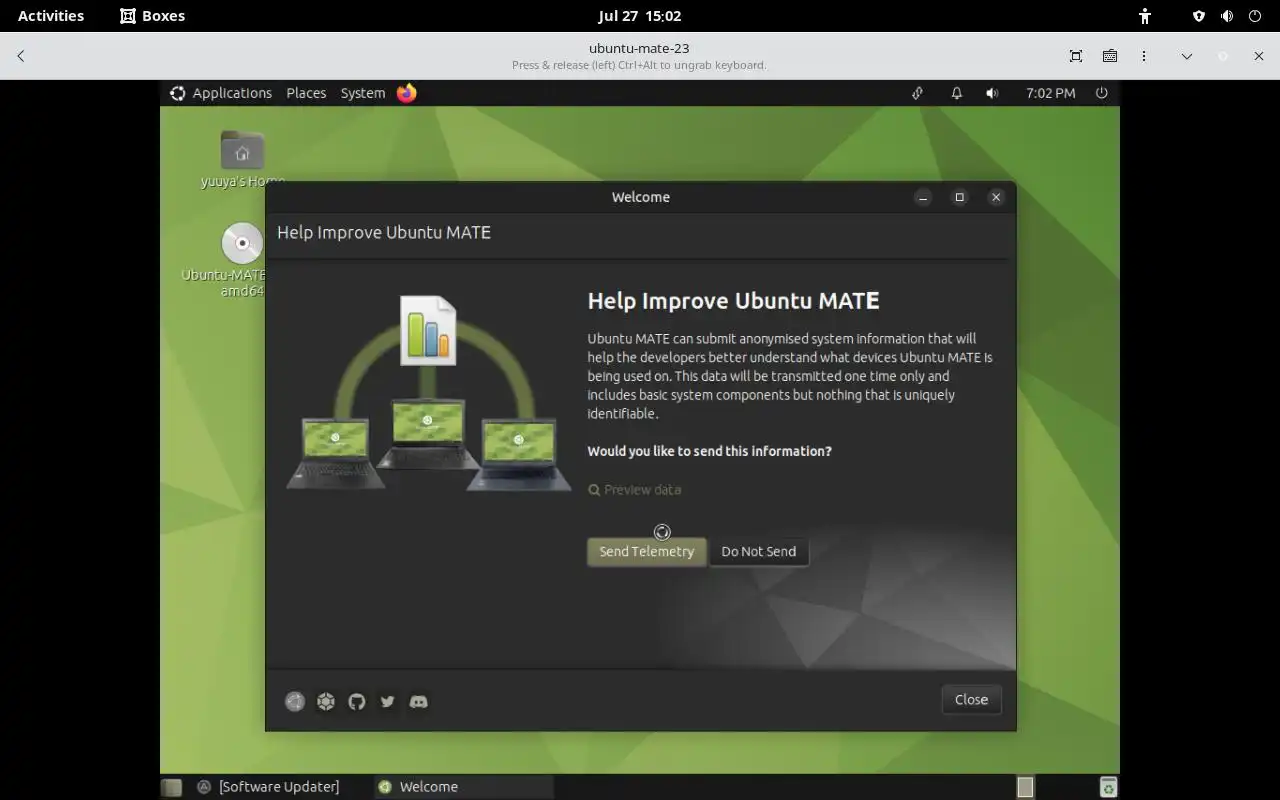1280x800 pixels.
Task: Open the GNOME Activities overview
Action: tap(51, 16)
